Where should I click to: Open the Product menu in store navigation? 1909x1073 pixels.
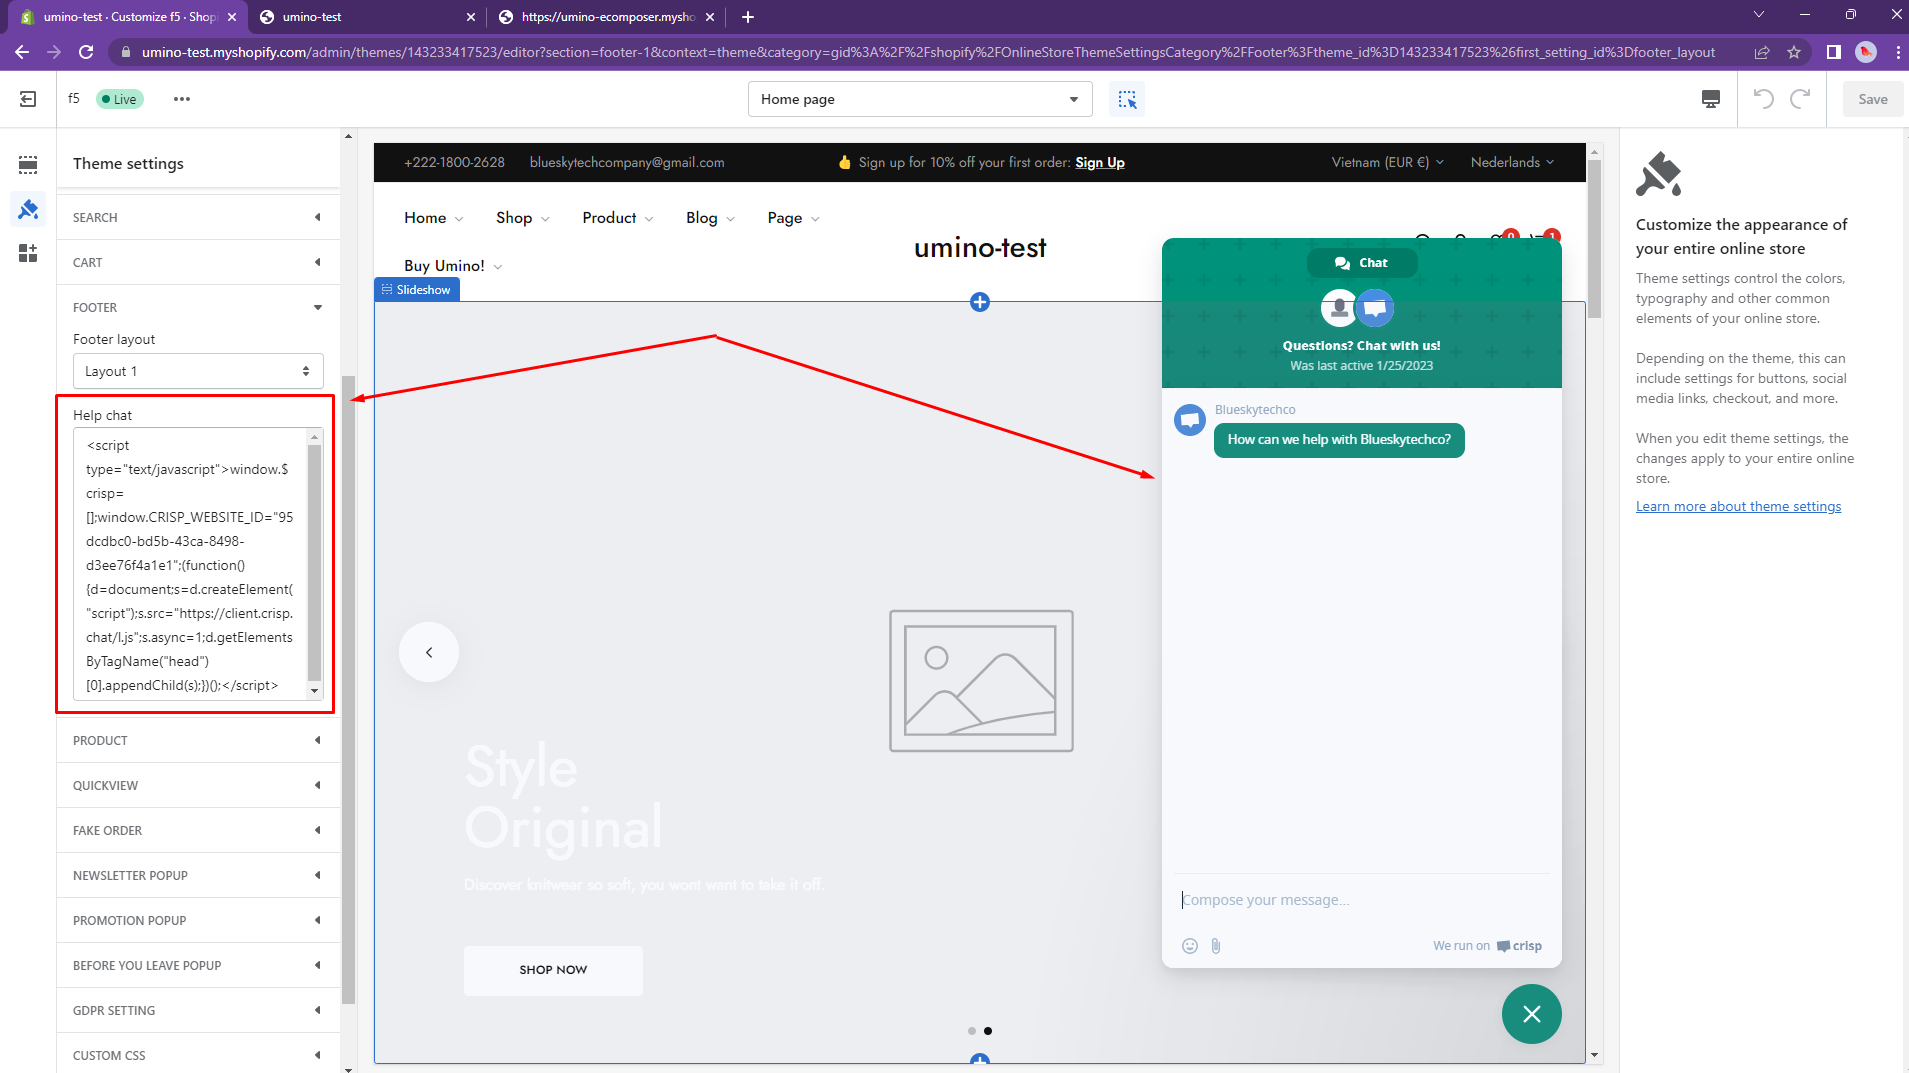(x=618, y=218)
